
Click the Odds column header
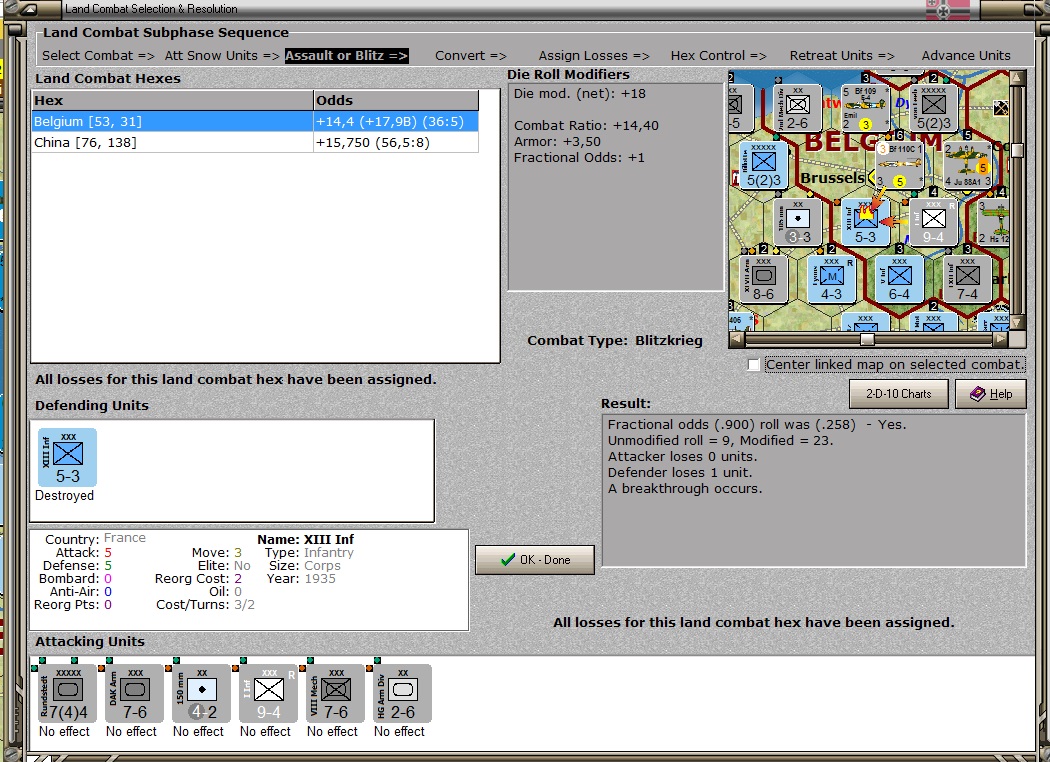396,100
